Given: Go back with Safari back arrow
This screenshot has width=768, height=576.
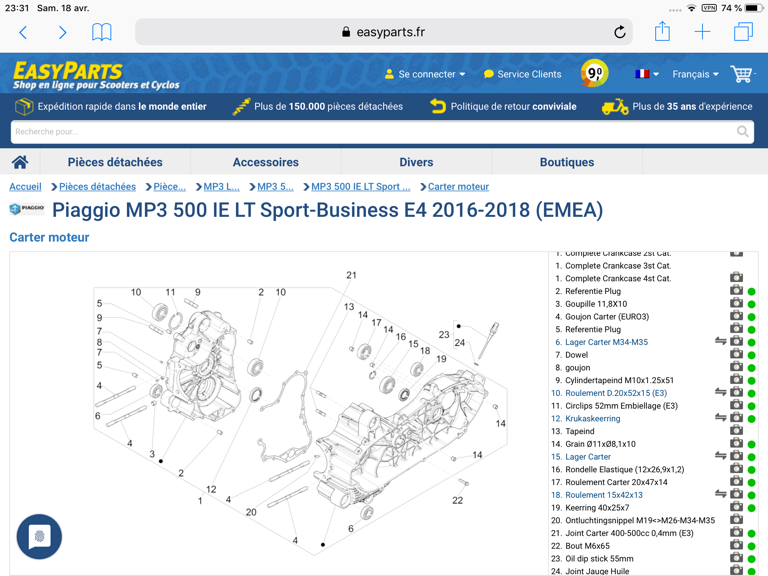Looking at the screenshot, I should (23, 32).
